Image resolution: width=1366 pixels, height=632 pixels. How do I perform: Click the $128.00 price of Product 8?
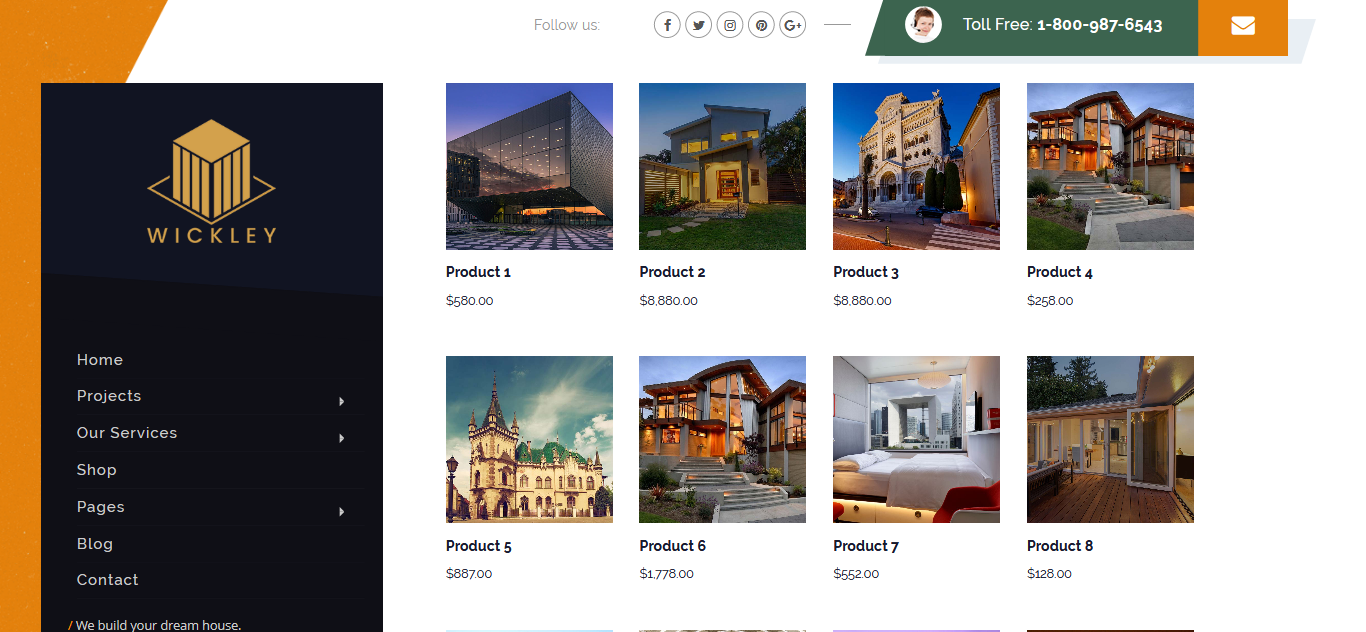coord(1049,574)
